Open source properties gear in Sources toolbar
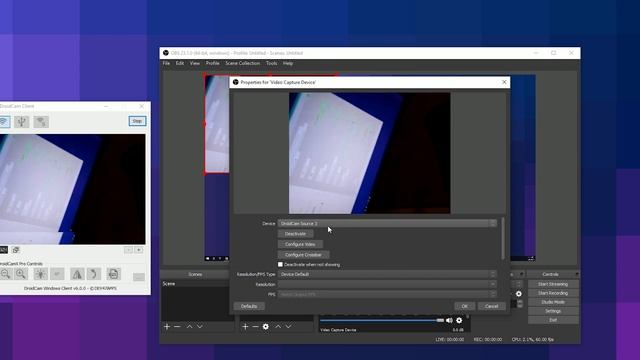This screenshot has width=640, height=360. pos(266,327)
